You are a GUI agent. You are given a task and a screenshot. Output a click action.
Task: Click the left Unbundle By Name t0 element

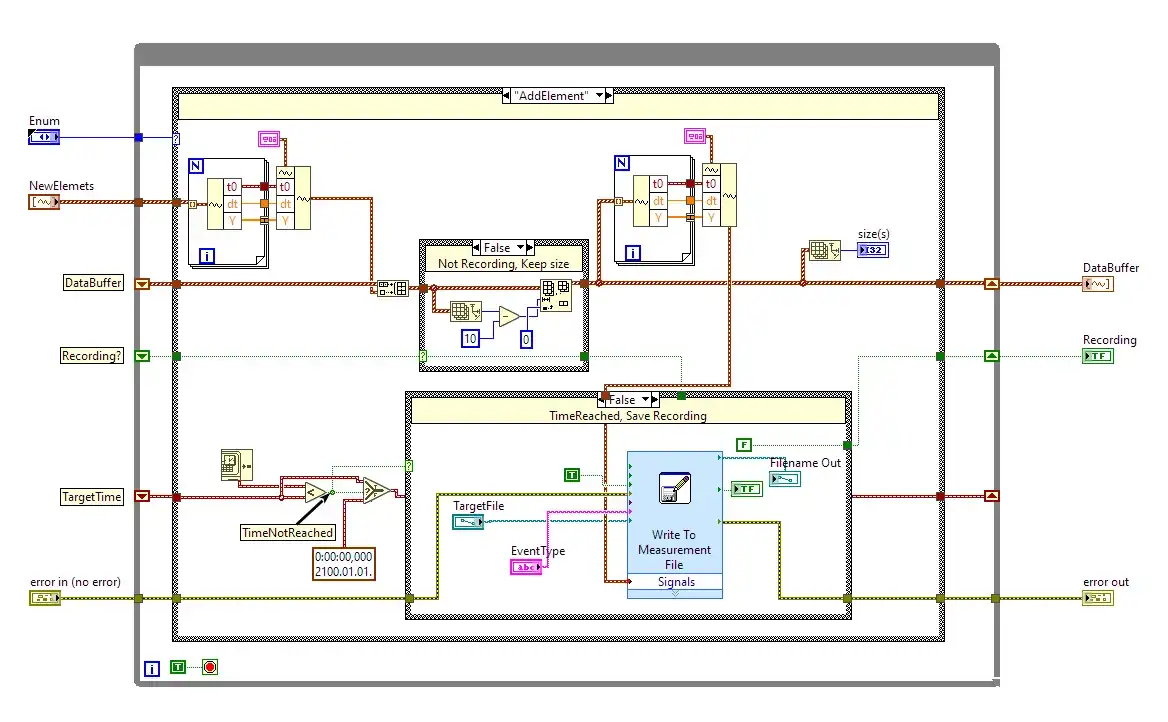coord(232,186)
